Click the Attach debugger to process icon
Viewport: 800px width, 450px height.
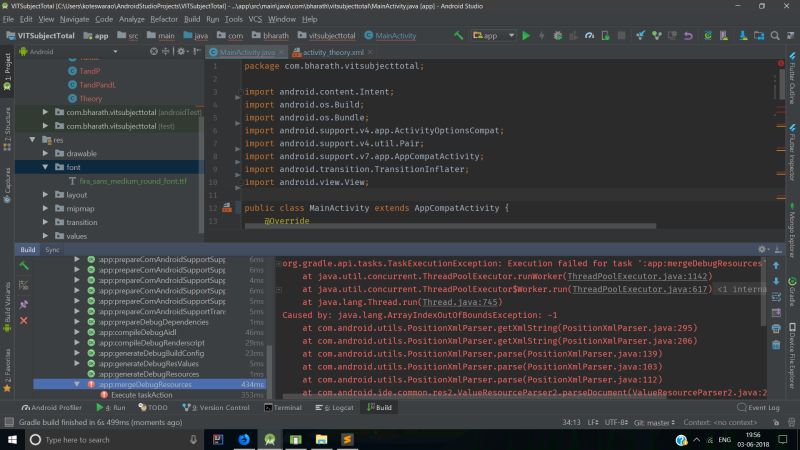coord(606,35)
